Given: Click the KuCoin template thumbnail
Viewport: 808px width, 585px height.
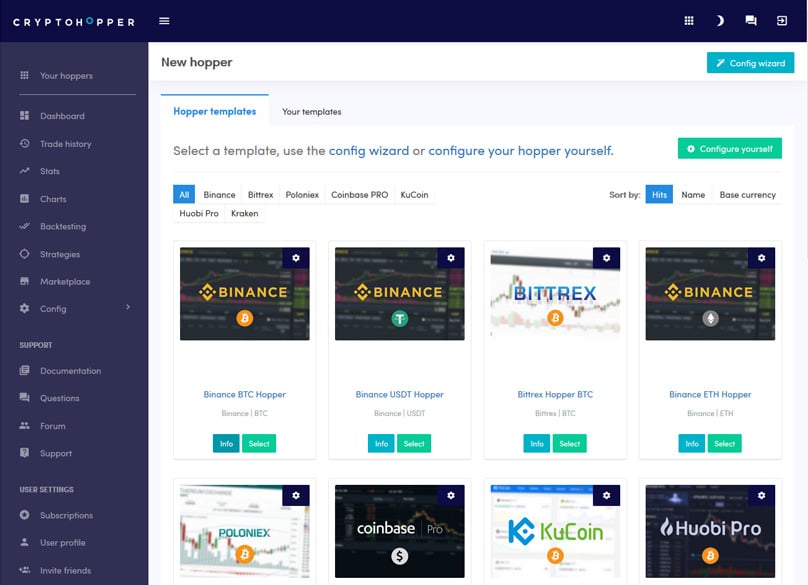Looking at the screenshot, I should point(555,530).
